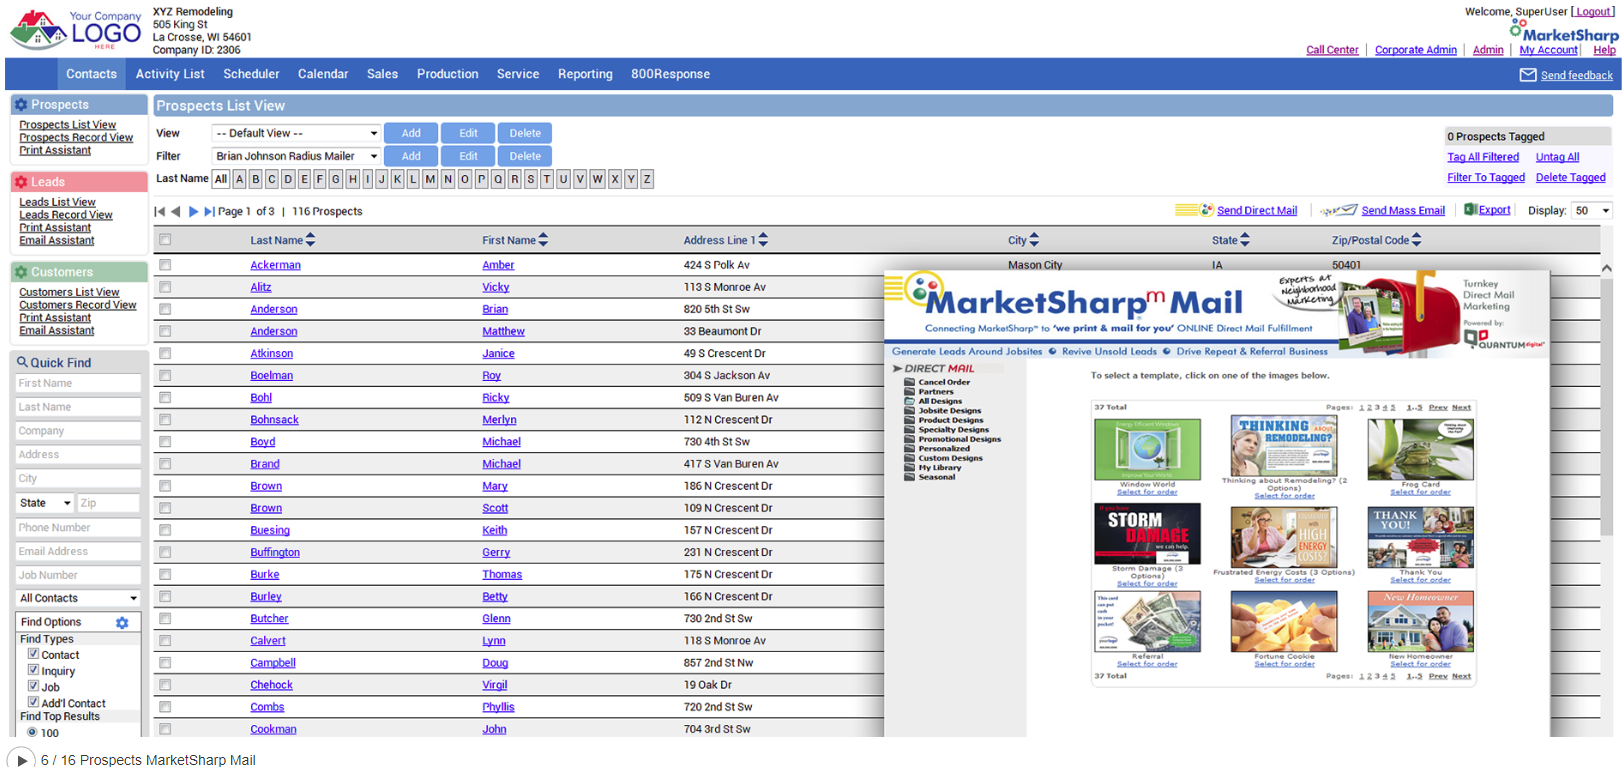This screenshot has height=767, width=1622.
Task: Click the Excel icon next to Export
Action: pyautogui.click(x=1470, y=210)
